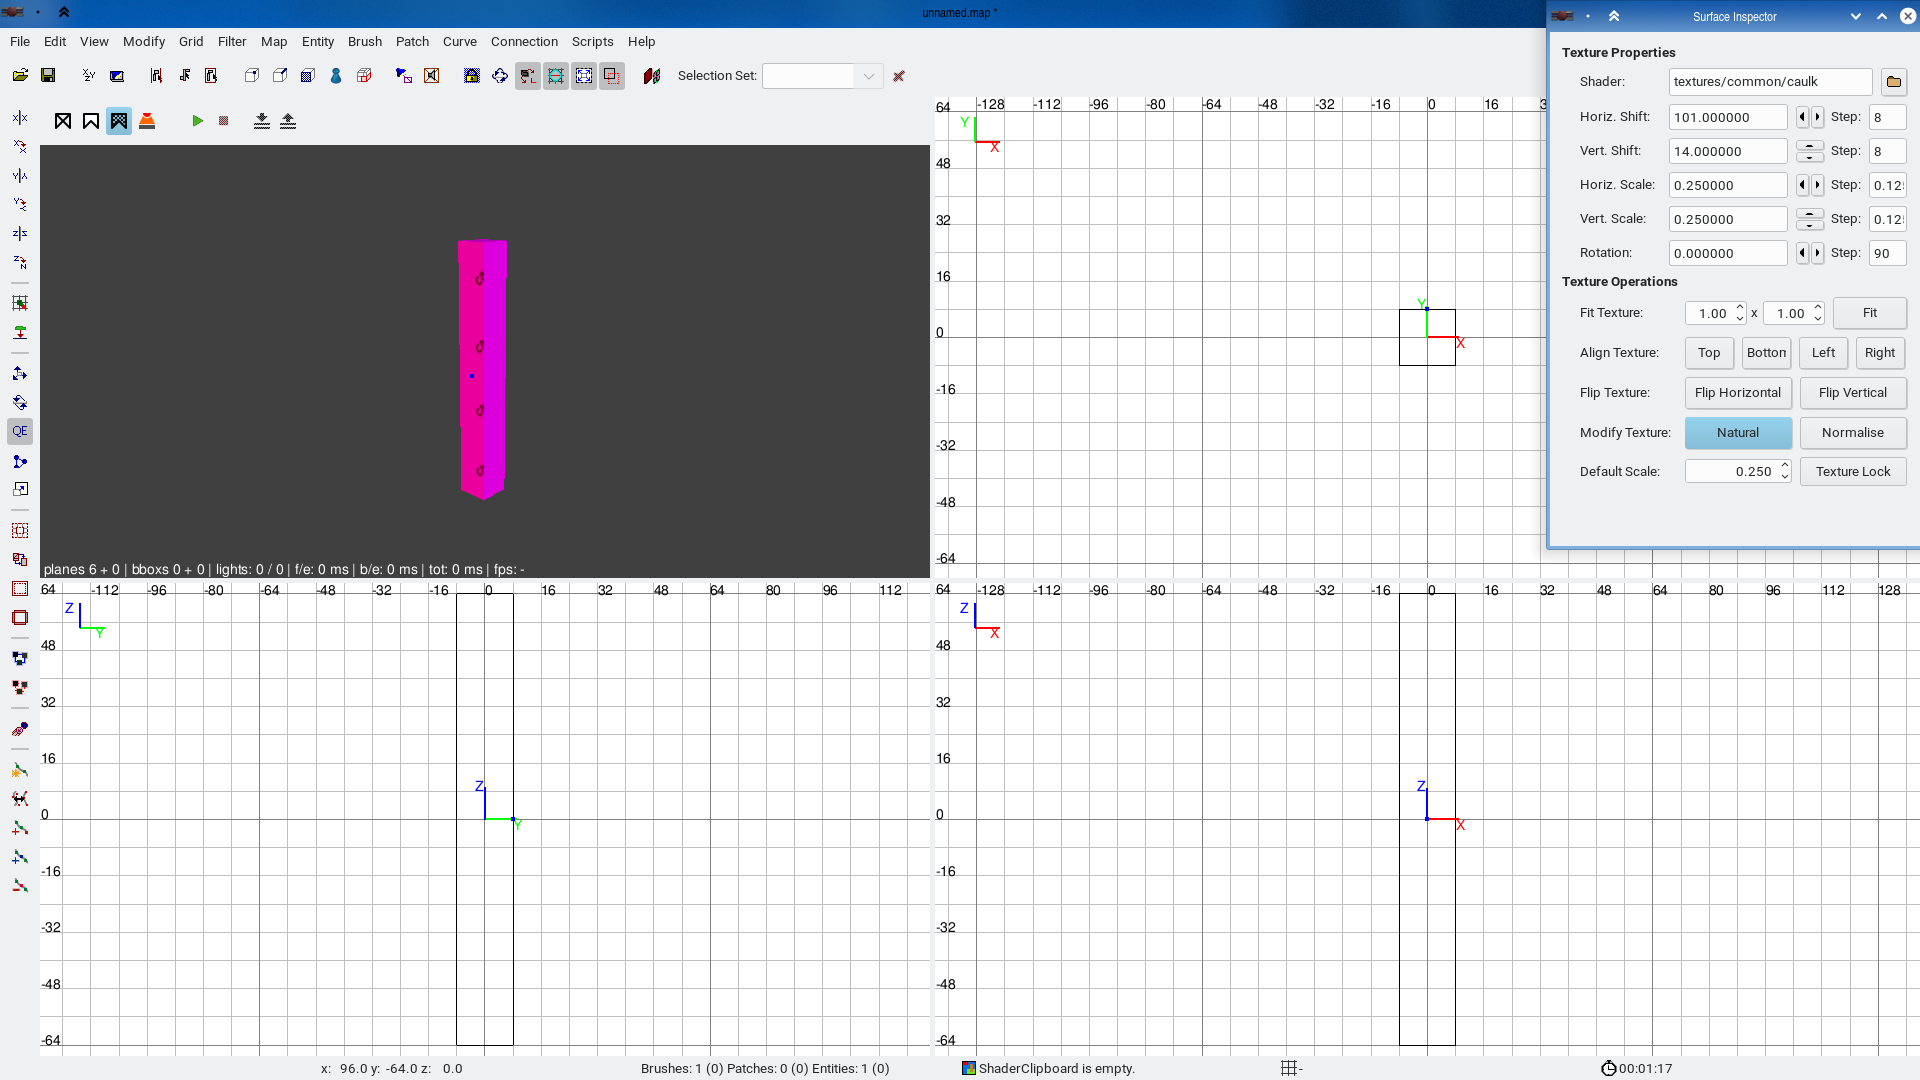Click the Rotation value input field

coord(1727,254)
